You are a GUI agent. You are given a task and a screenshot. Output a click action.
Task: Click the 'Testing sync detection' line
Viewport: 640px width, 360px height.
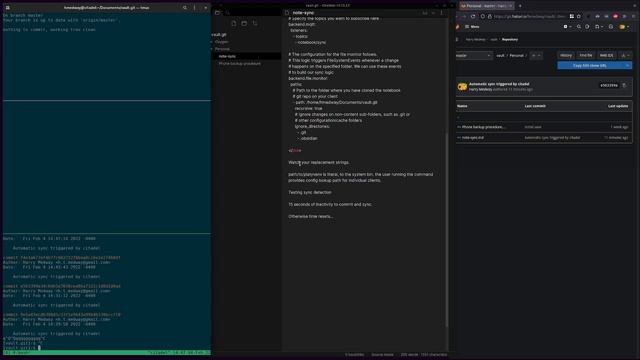tap(310, 192)
